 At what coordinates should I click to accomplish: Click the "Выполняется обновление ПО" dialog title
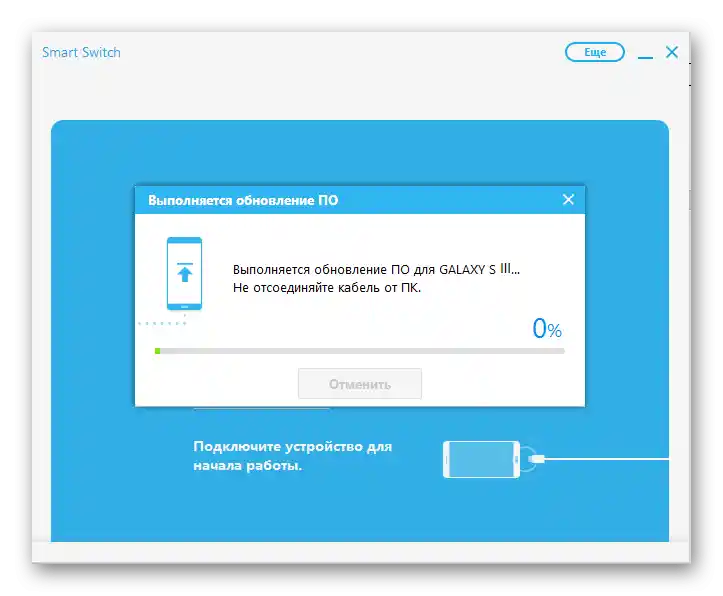point(243,201)
